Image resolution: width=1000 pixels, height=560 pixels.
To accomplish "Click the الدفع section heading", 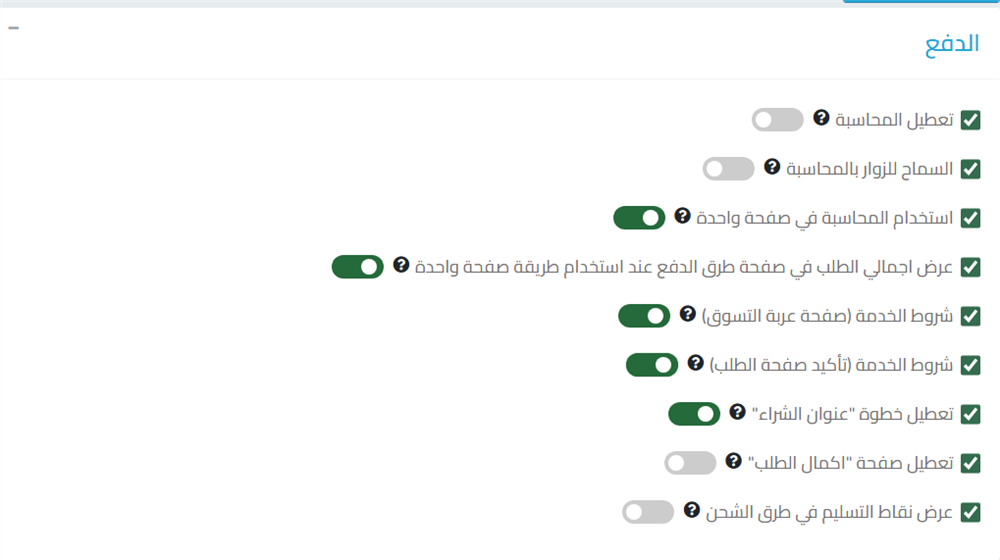I will pyautogui.click(x=952, y=48).
